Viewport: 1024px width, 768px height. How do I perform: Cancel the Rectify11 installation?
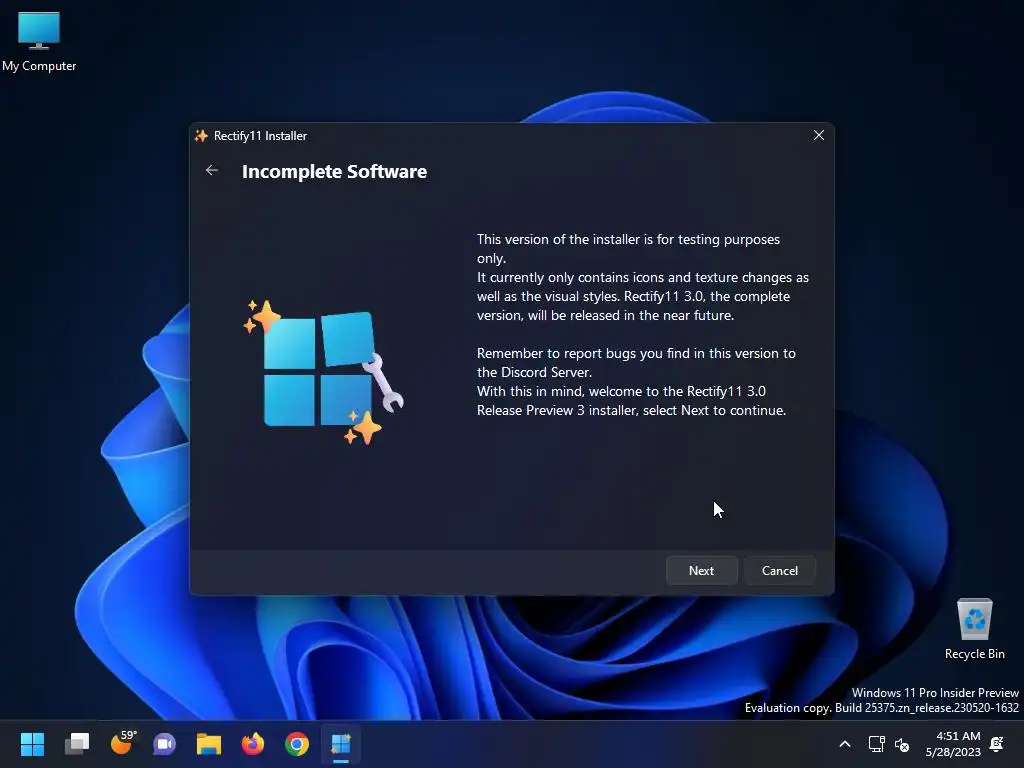[780, 570]
